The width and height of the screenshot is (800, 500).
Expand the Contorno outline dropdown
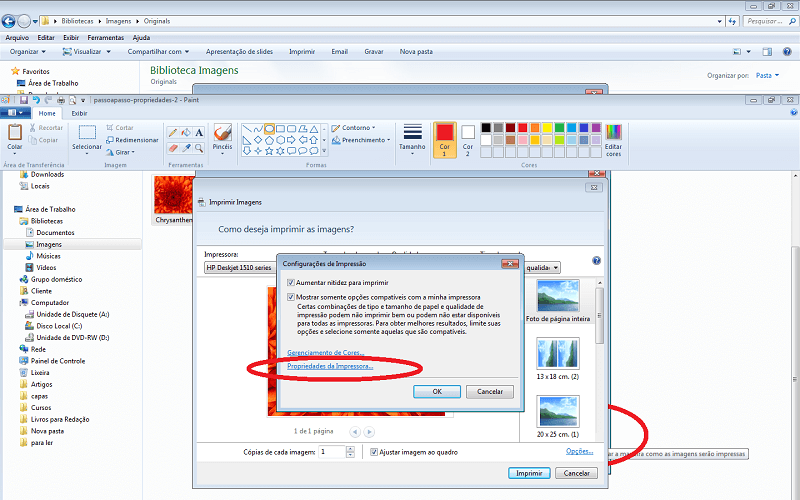pos(357,128)
